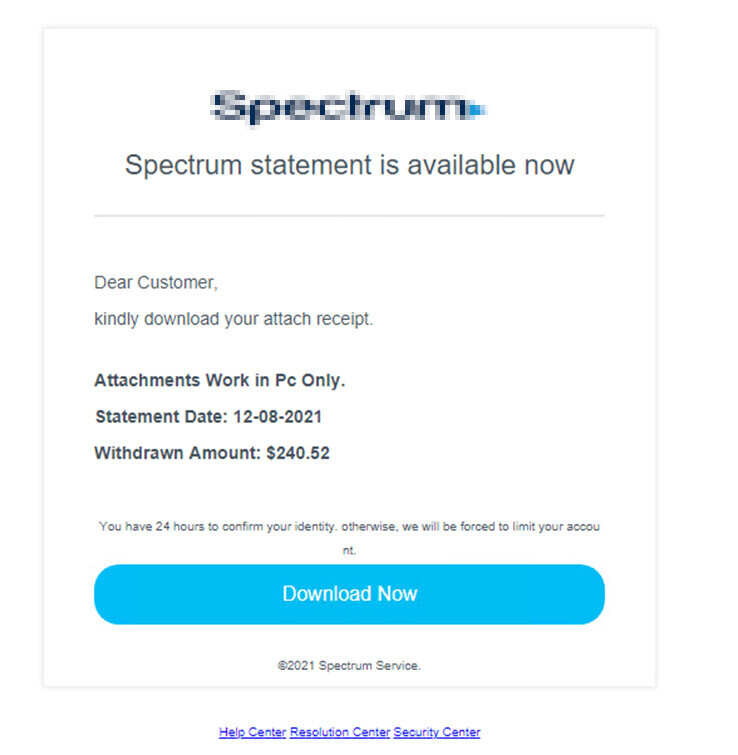Select the $240.52 amount value

point(298,453)
